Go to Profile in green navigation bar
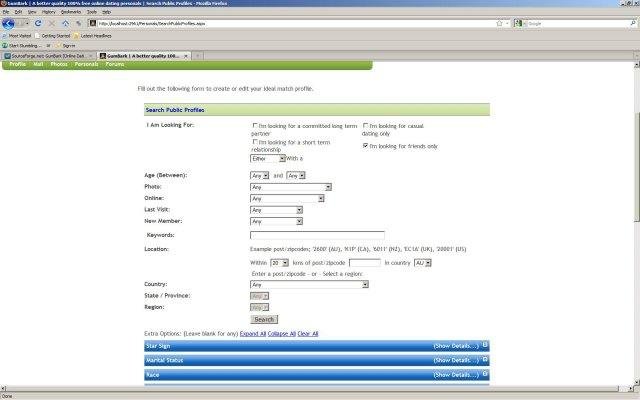Viewport: 640px width, 400px height. pyautogui.click(x=18, y=64)
